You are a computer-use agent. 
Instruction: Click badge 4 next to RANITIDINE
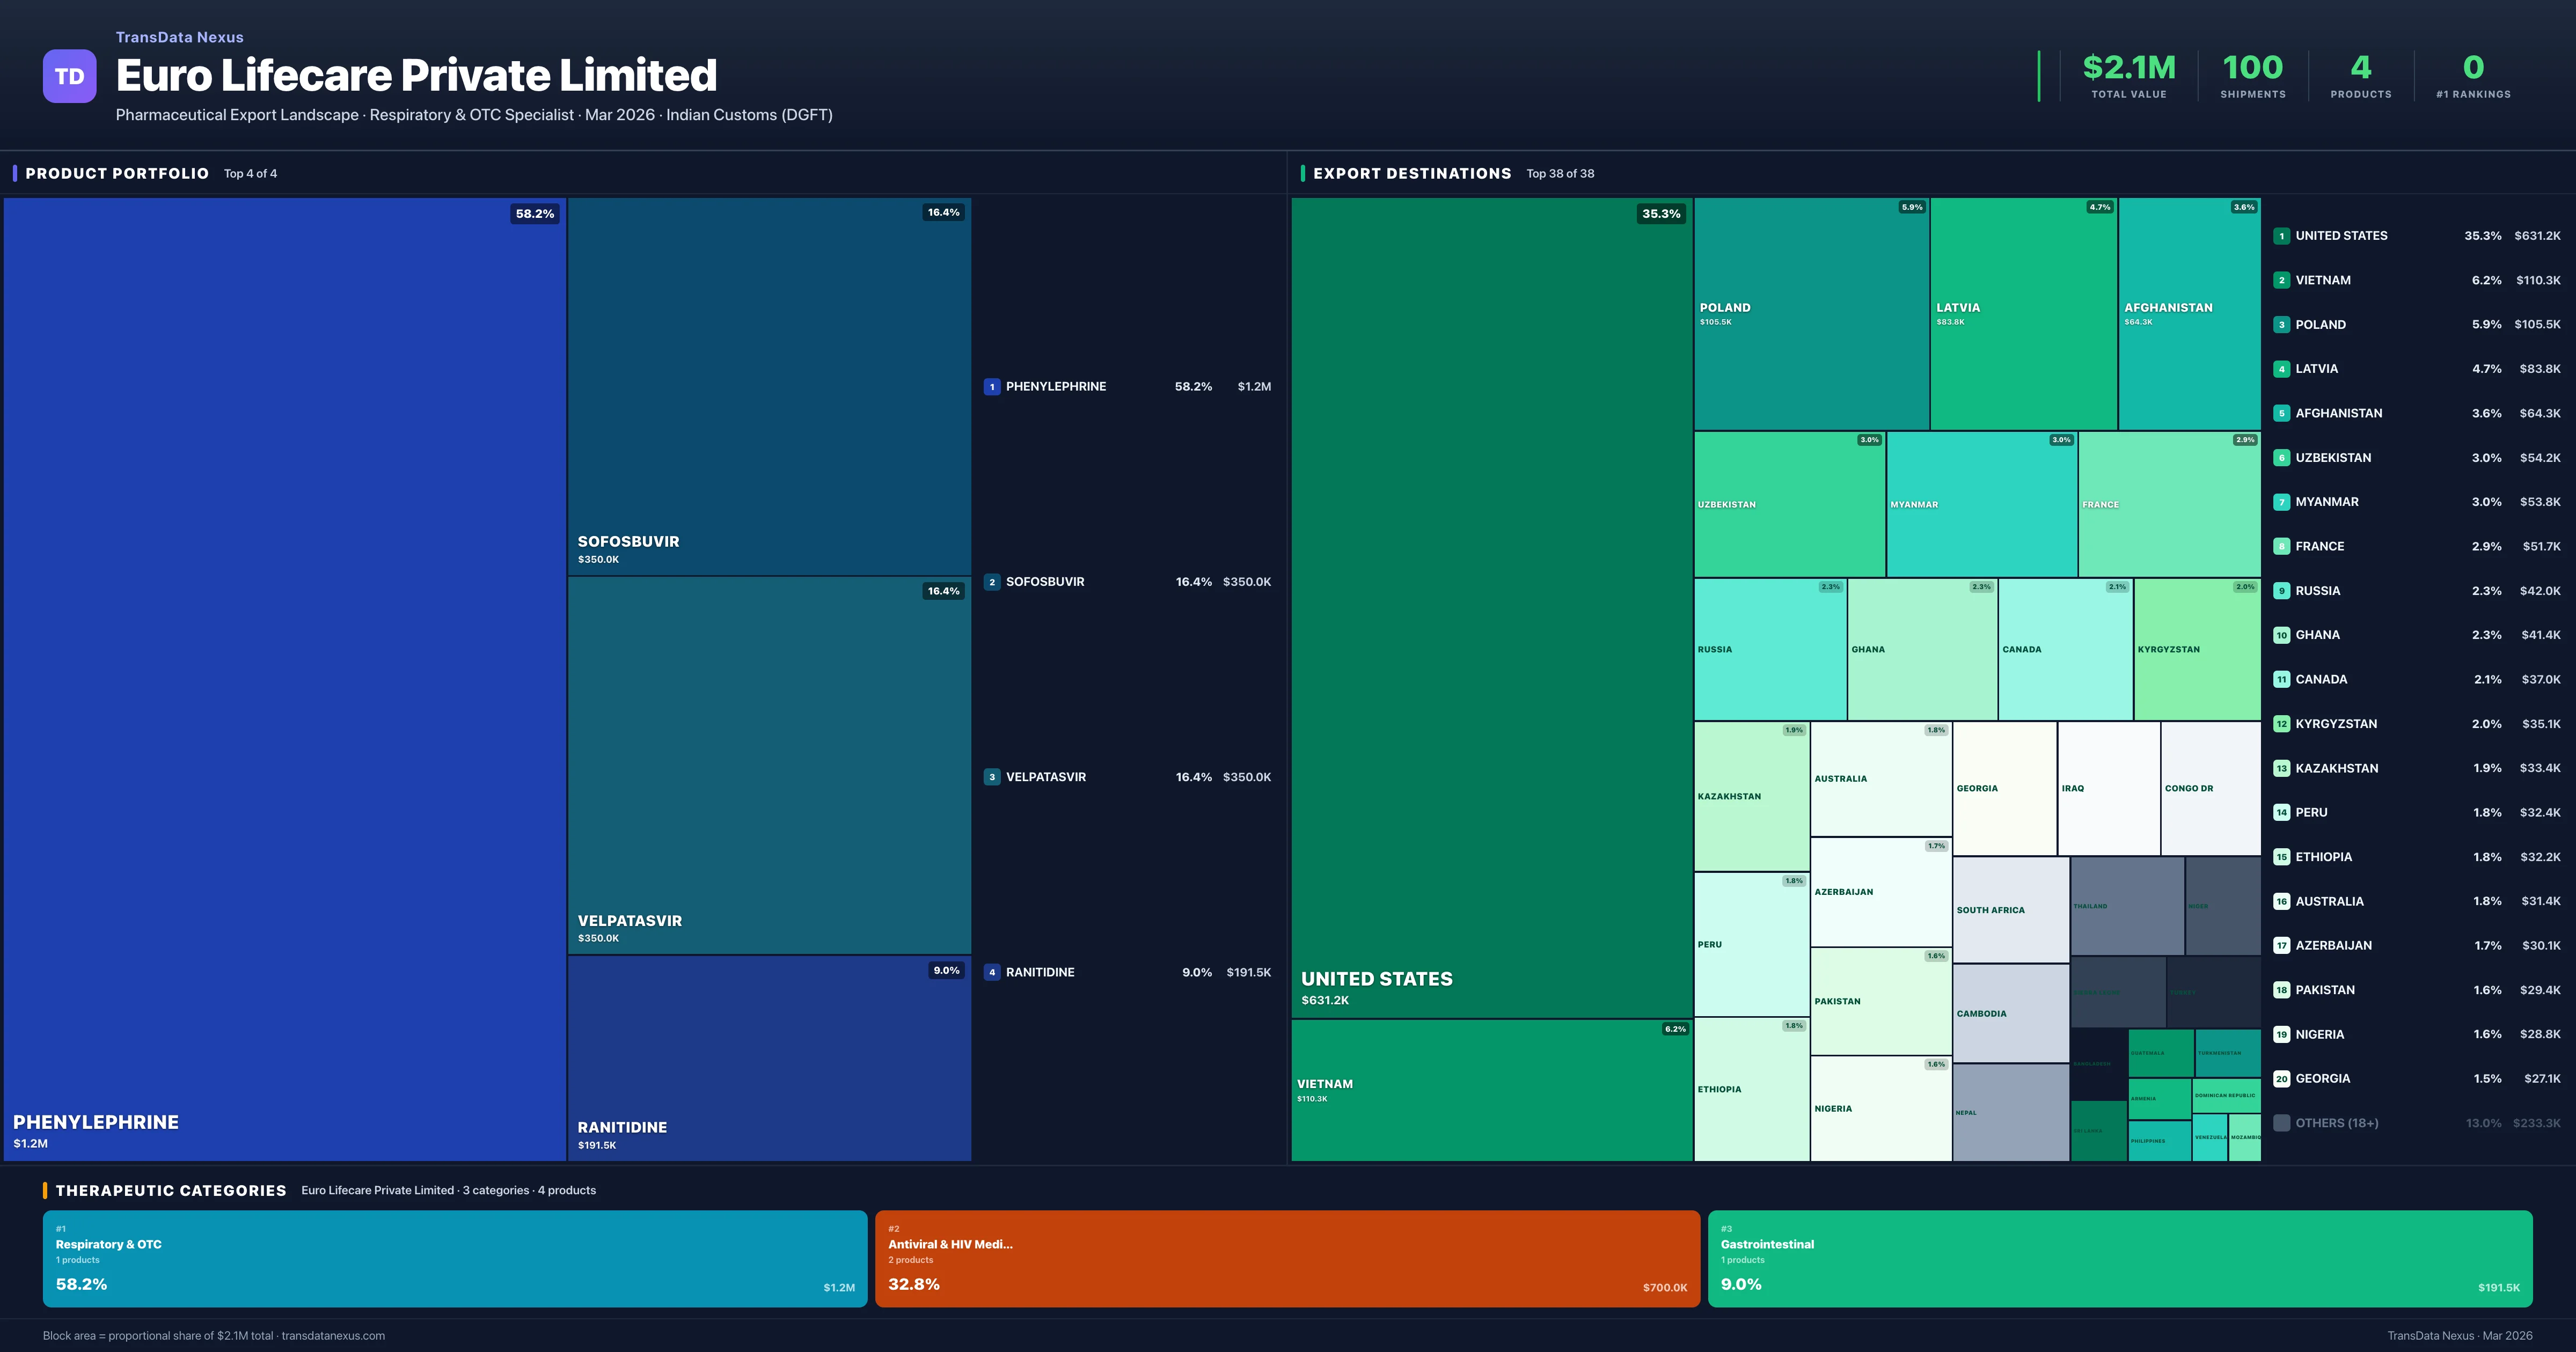991,971
